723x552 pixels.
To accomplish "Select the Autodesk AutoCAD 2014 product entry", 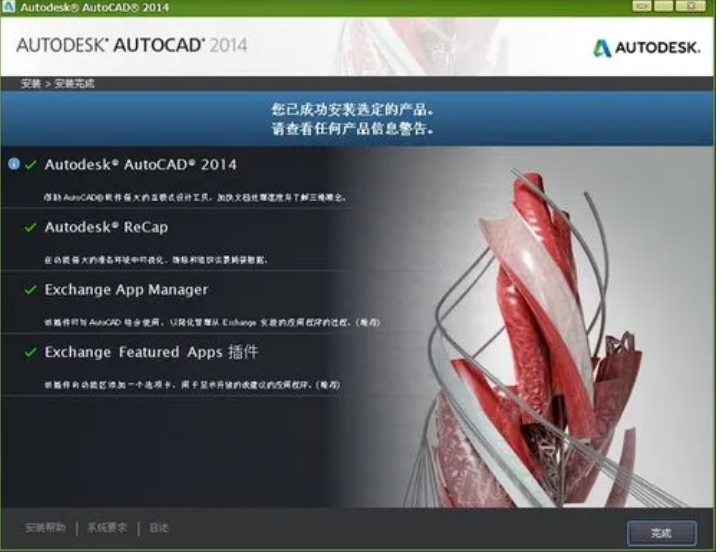I will [x=140, y=164].
